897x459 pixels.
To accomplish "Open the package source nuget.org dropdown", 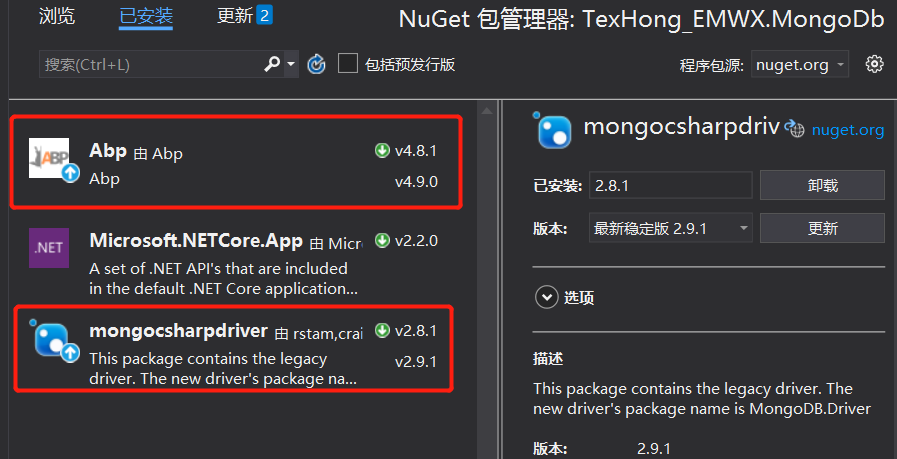I will pyautogui.click(x=799, y=65).
